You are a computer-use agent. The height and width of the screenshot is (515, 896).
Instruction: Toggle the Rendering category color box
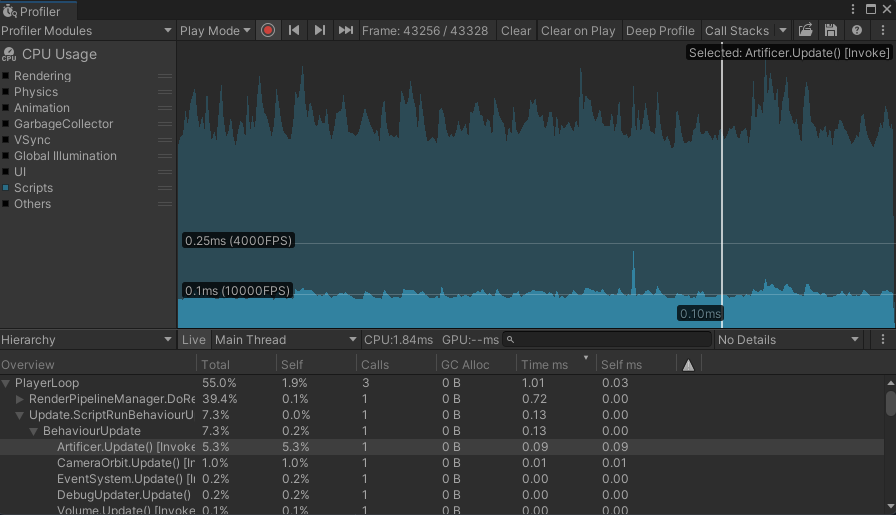tap(6, 76)
